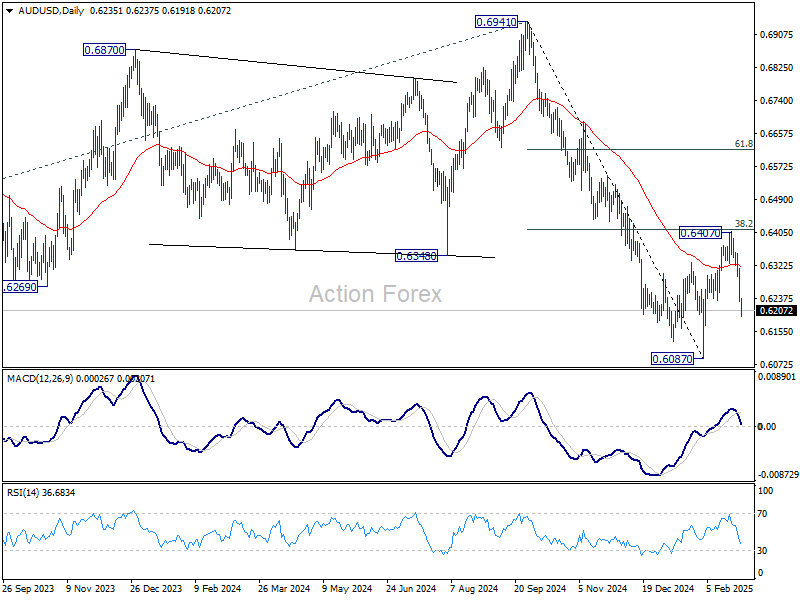Click the 0.64070 resistance price label

coord(701,233)
